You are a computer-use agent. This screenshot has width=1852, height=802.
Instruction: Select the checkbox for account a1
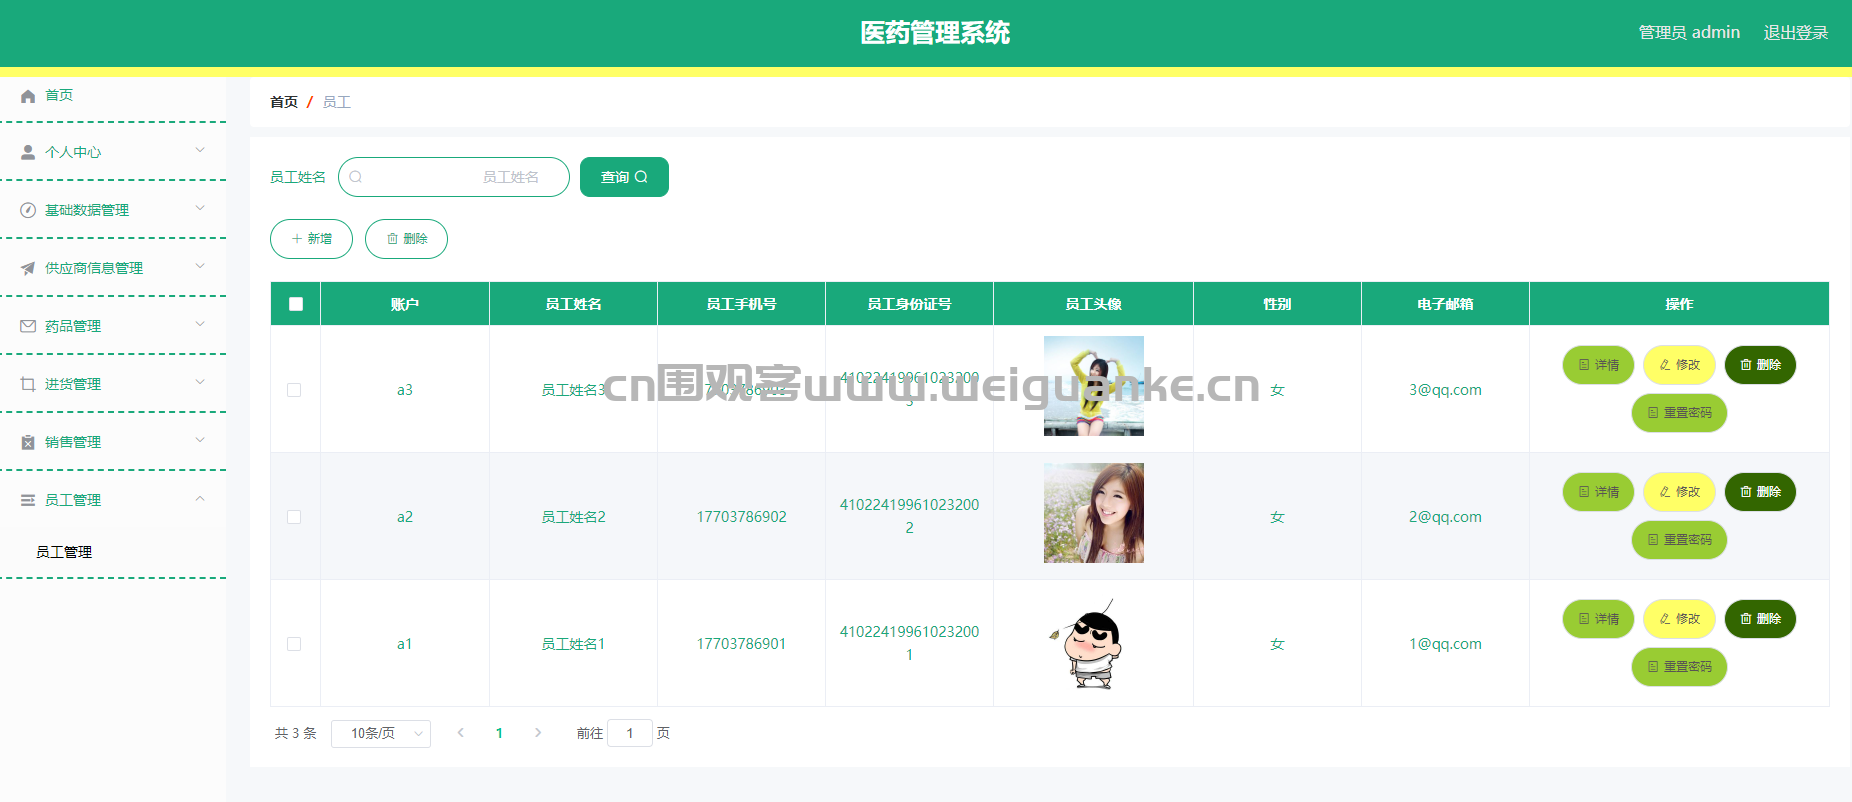294,644
